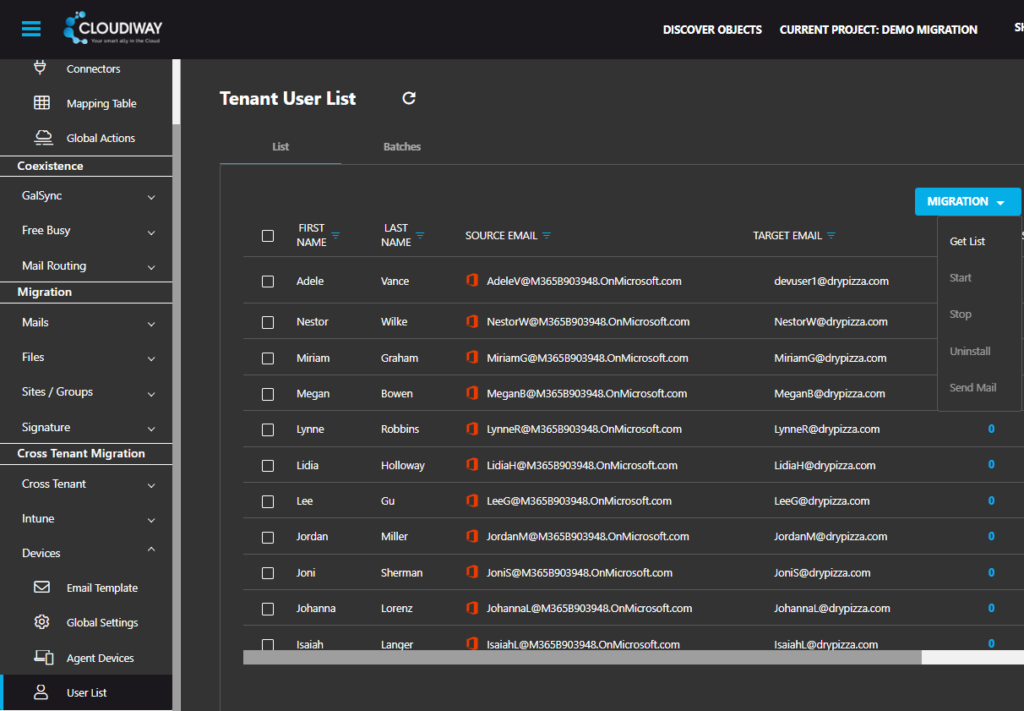The width and height of the screenshot is (1024, 711).
Task: Click Office icon beside LidiaH source email
Action: [x=472, y=464]
